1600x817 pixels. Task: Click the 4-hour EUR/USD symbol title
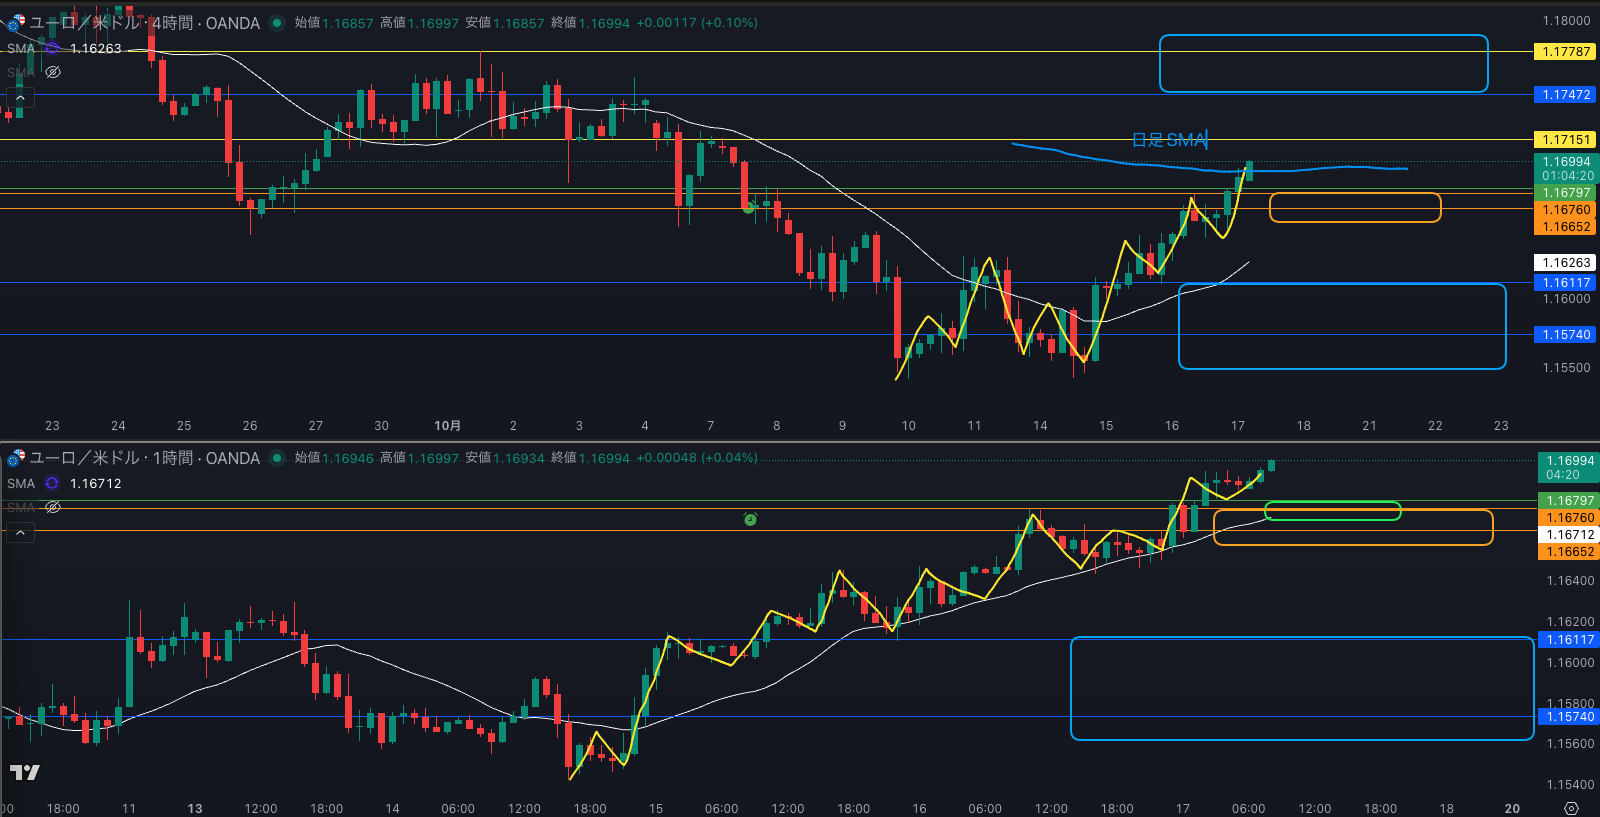pos(145,23)
